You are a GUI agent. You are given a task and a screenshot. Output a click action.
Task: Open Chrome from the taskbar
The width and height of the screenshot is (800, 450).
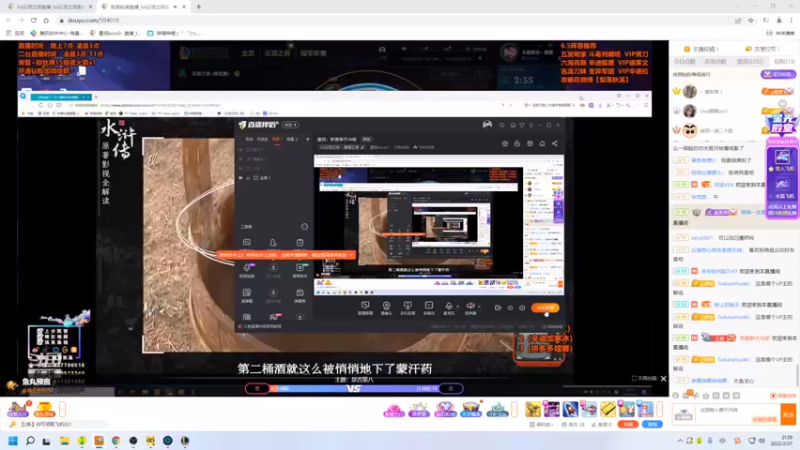tap(116, 440)
